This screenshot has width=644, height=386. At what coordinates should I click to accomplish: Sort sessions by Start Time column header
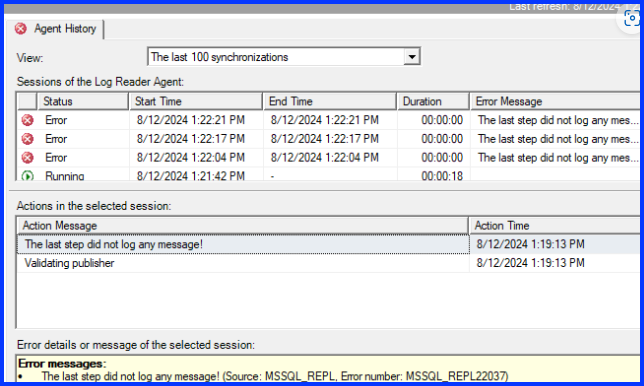point(196,101)
